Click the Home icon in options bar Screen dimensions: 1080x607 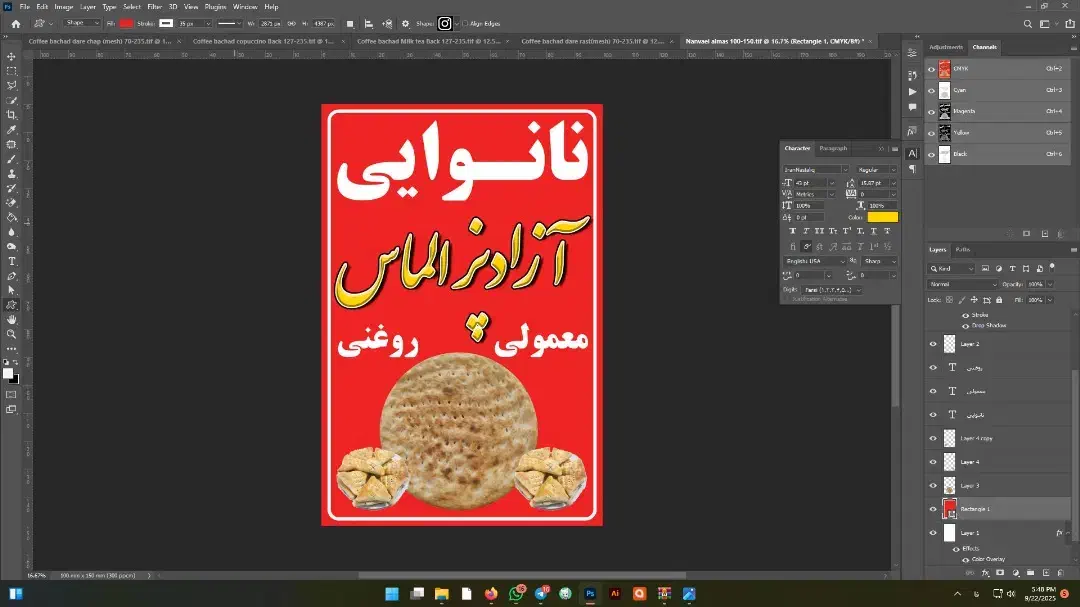[x=15, y=23]
